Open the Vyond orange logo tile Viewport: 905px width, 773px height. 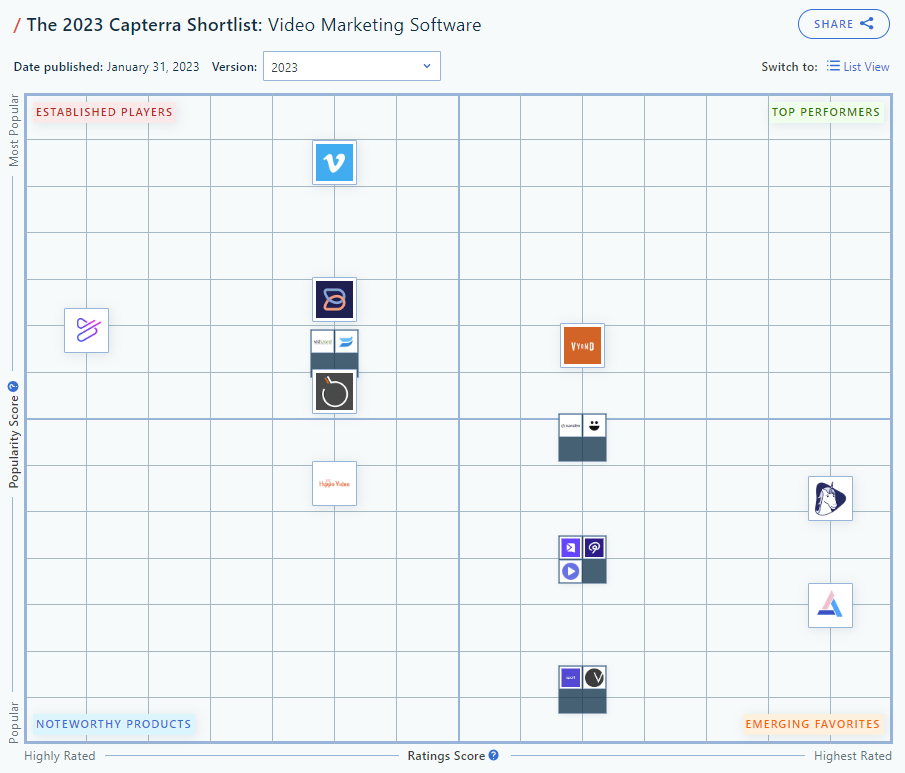(582, 345)
